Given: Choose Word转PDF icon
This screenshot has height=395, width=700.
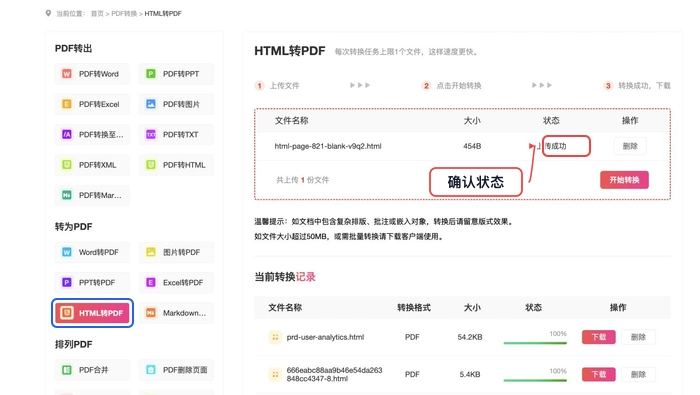Looking at the screenshot, I should [67, 252].
